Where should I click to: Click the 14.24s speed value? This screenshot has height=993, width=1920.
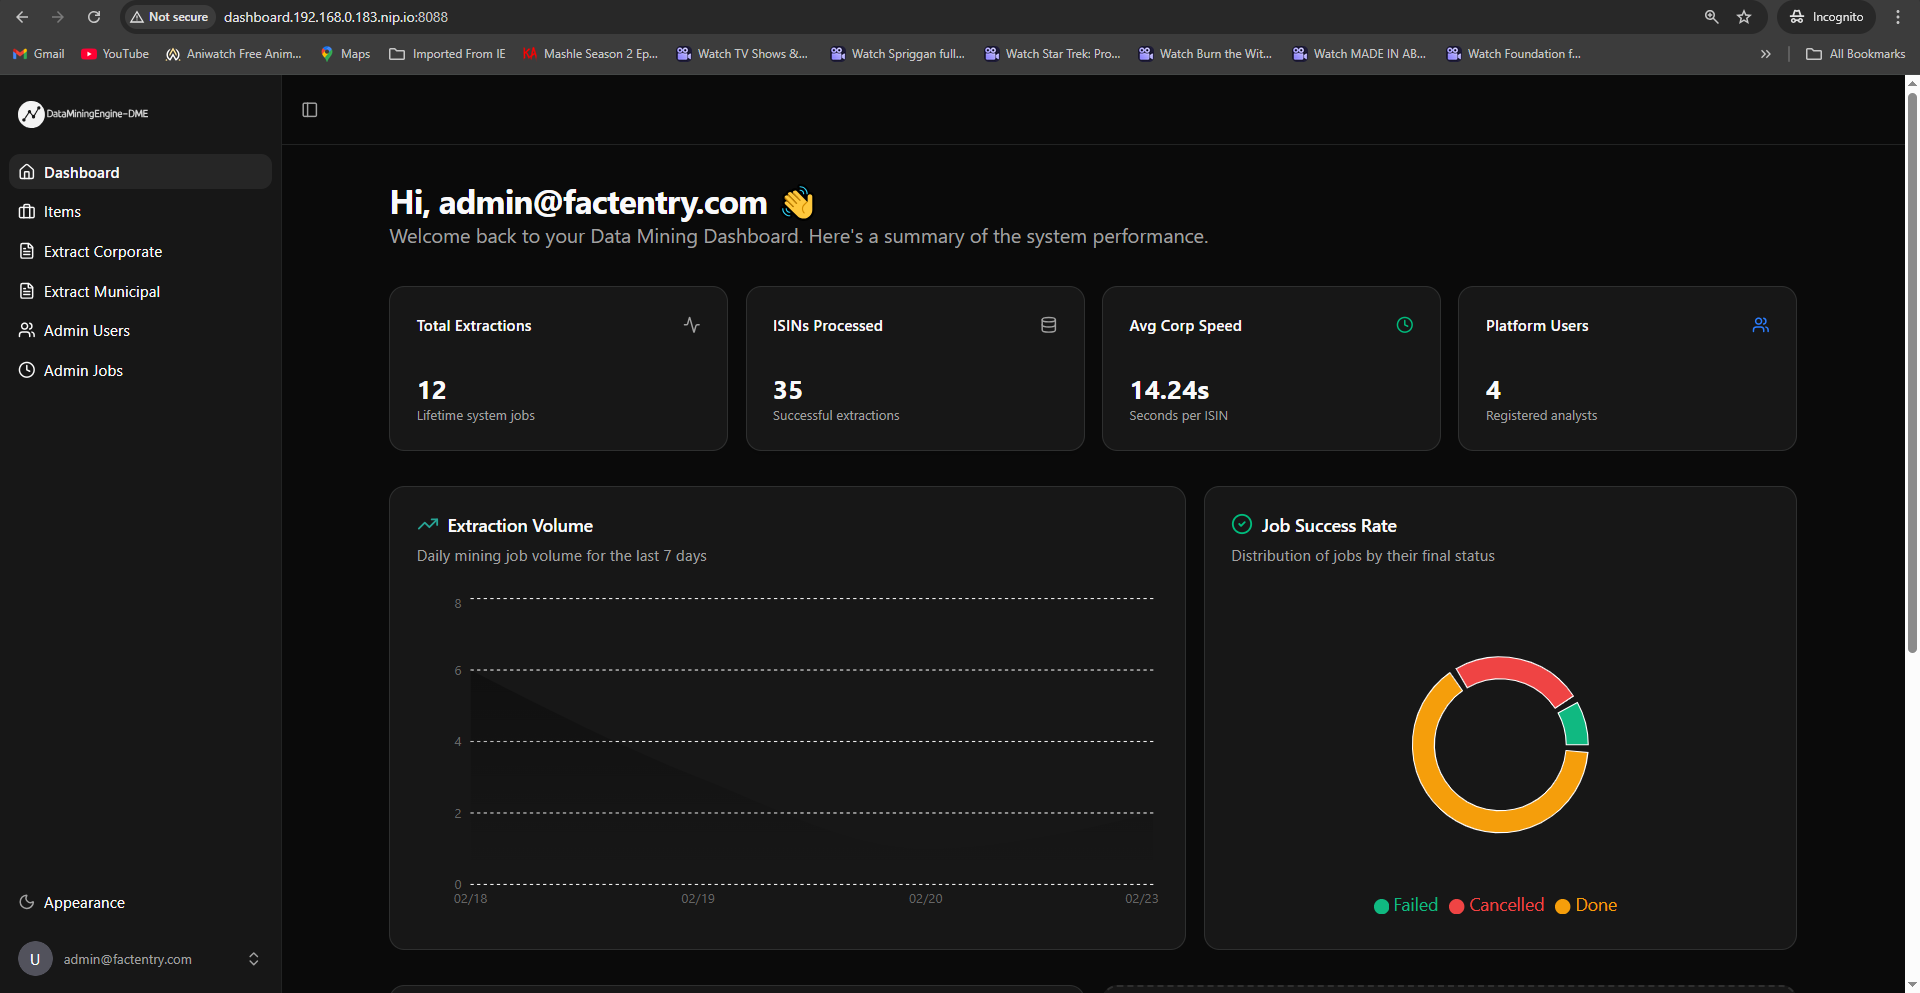(x=1169, y=390)
